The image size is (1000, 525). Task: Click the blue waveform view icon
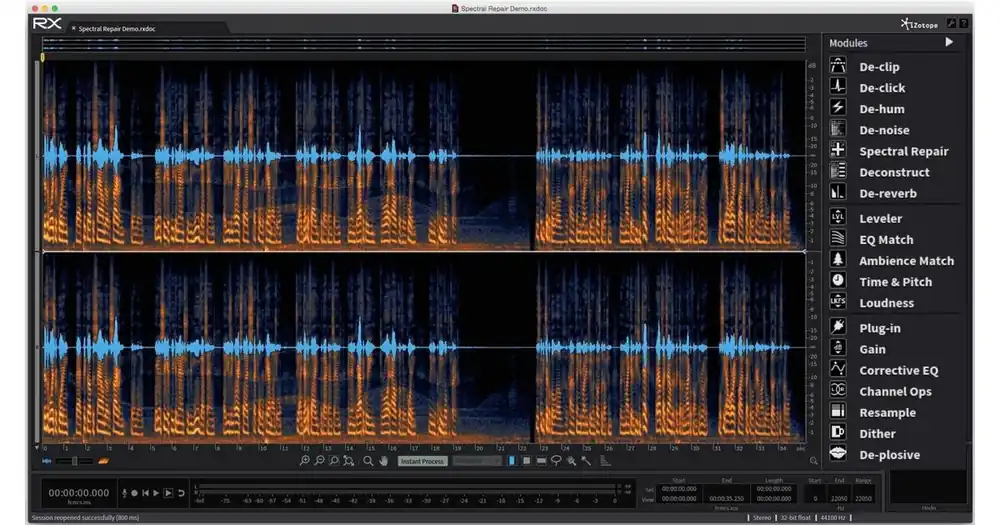pyautogui.click(x=47, y=461)
